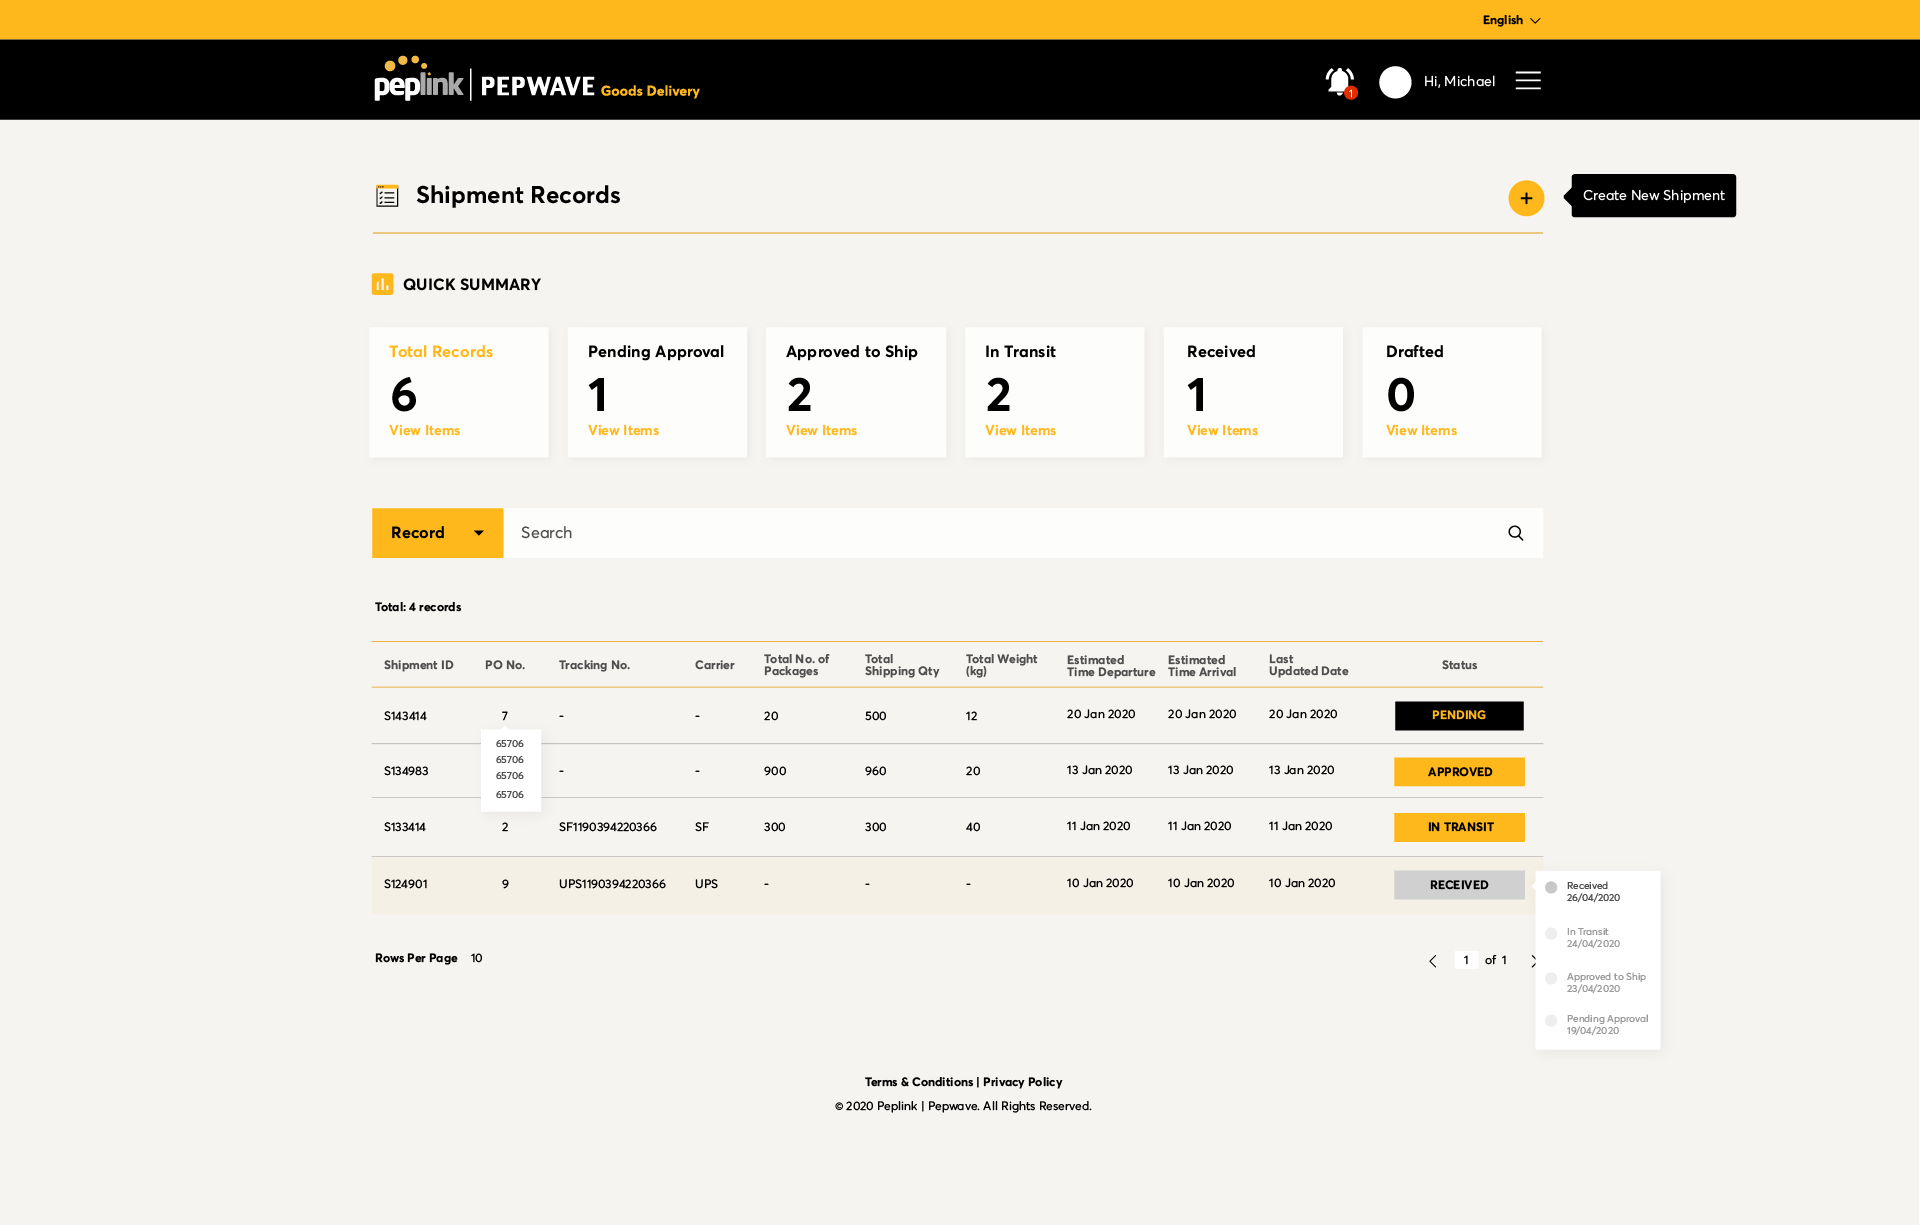
Task: Open the Privacy Policy link
Action: click(x=1022, y=1082)
